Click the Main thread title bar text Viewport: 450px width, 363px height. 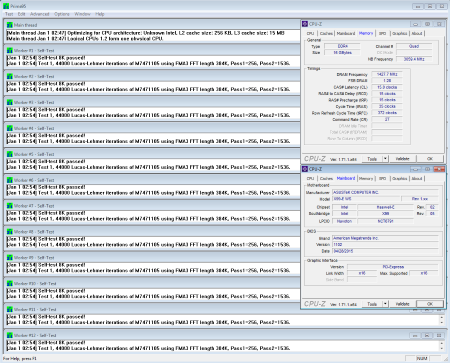coord(25,25)
